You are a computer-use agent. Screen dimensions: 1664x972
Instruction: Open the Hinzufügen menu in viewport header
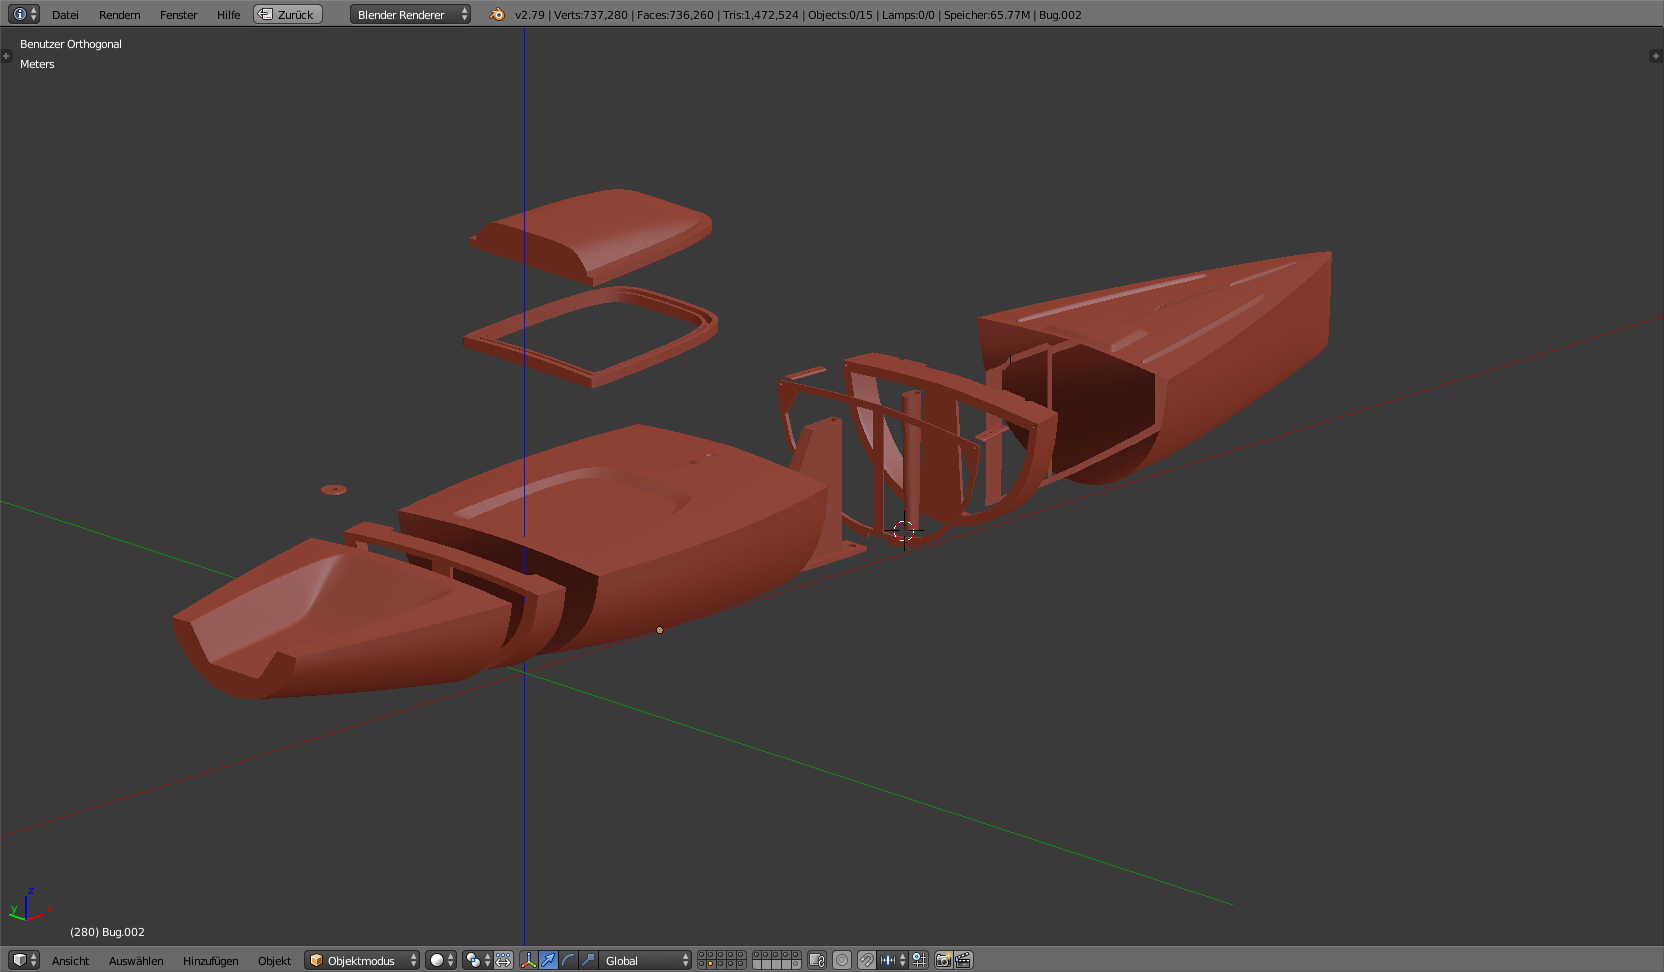[210, 961]
